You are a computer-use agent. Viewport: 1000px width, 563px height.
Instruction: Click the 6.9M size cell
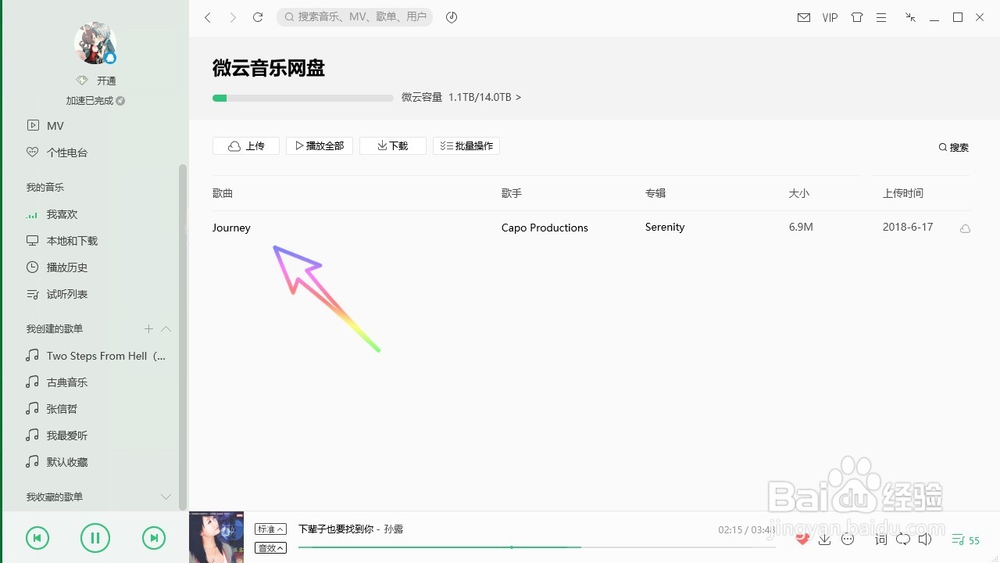(x=801, y=227)
